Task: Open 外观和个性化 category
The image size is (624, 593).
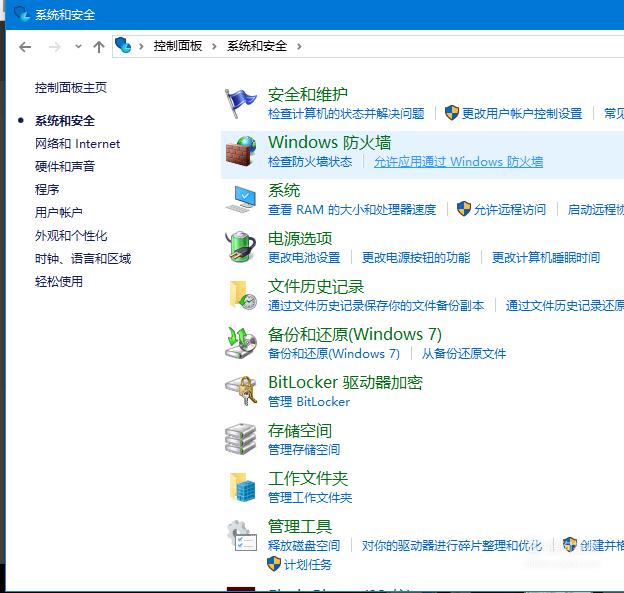Action: click(x=71, y=236)
